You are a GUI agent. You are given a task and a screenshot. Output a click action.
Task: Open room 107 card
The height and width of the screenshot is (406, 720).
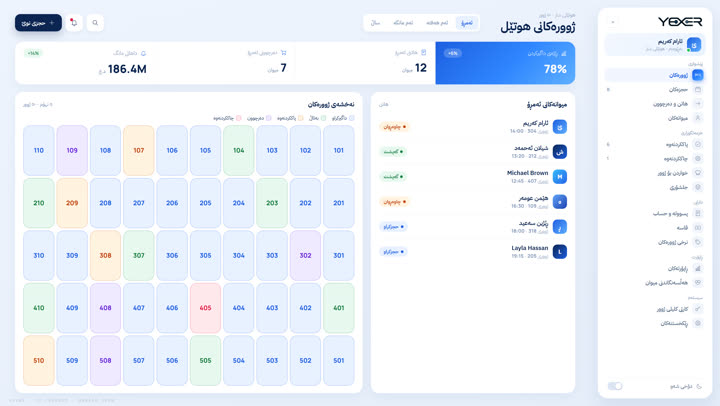(139, 150)
